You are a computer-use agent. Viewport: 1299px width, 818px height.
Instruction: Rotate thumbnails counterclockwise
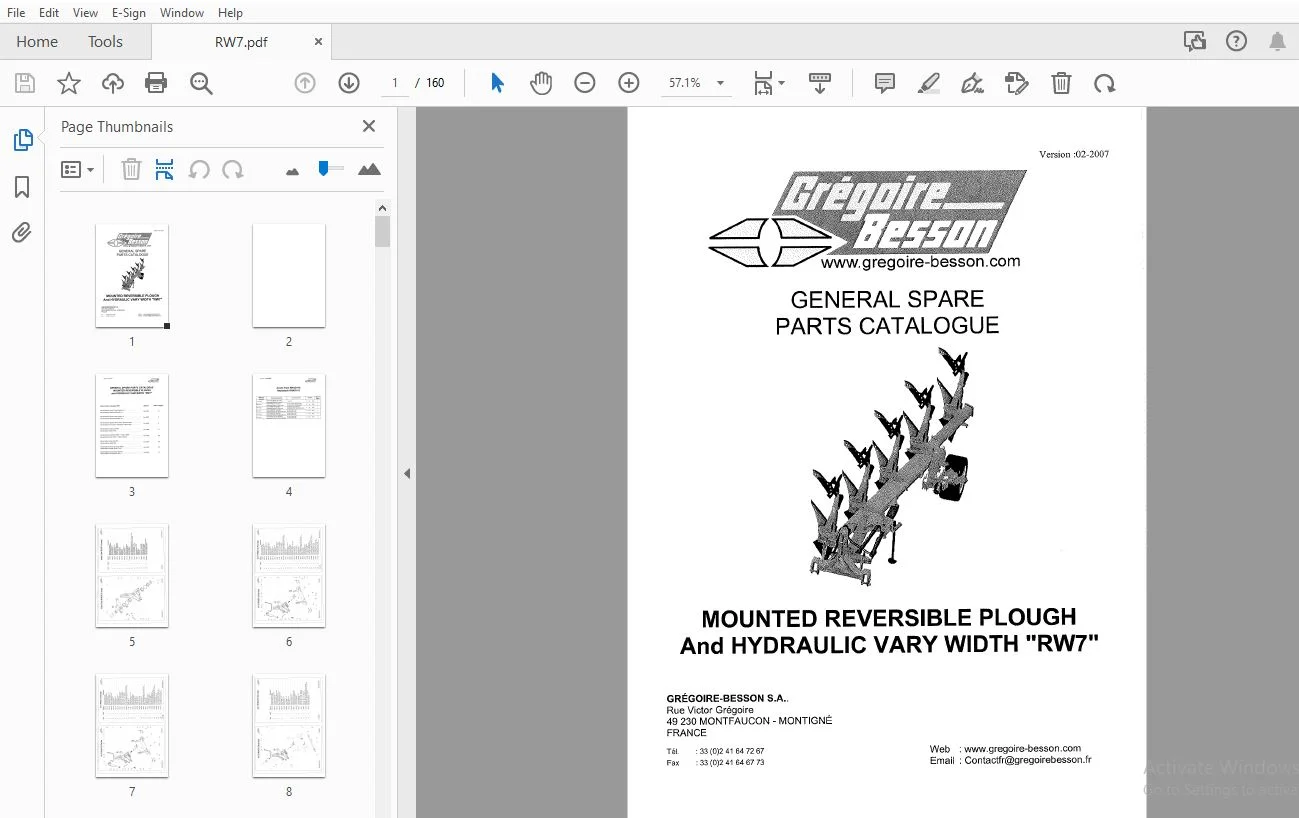(x=199, y=170)
